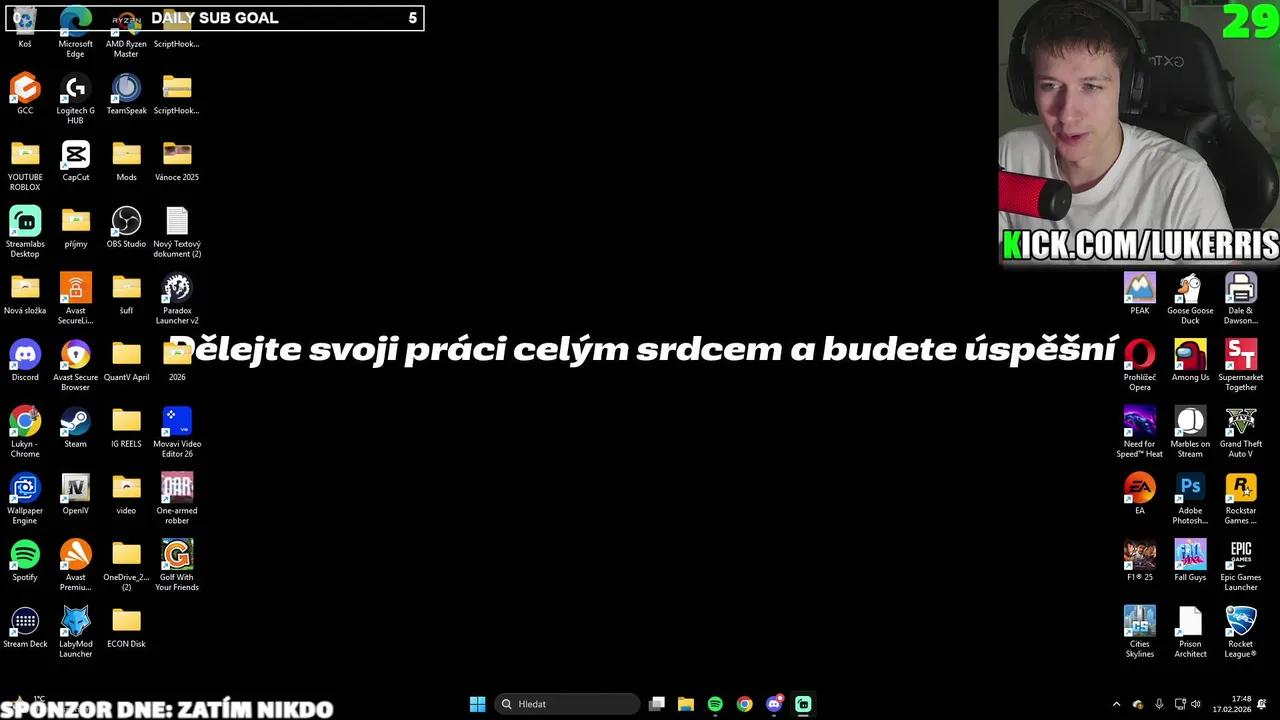
Task: Launch LabyMod Launcher shortcut
Action: tap(75, 621)
